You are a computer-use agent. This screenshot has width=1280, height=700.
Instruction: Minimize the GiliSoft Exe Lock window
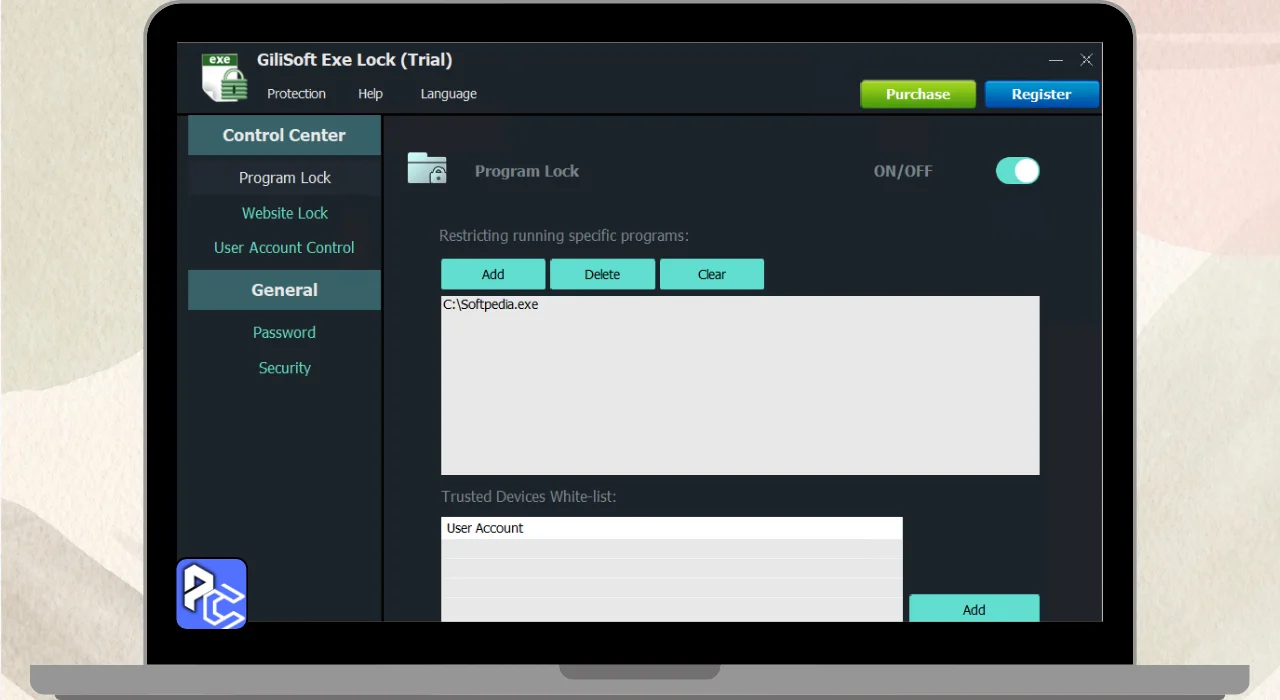pos(1055,61)
